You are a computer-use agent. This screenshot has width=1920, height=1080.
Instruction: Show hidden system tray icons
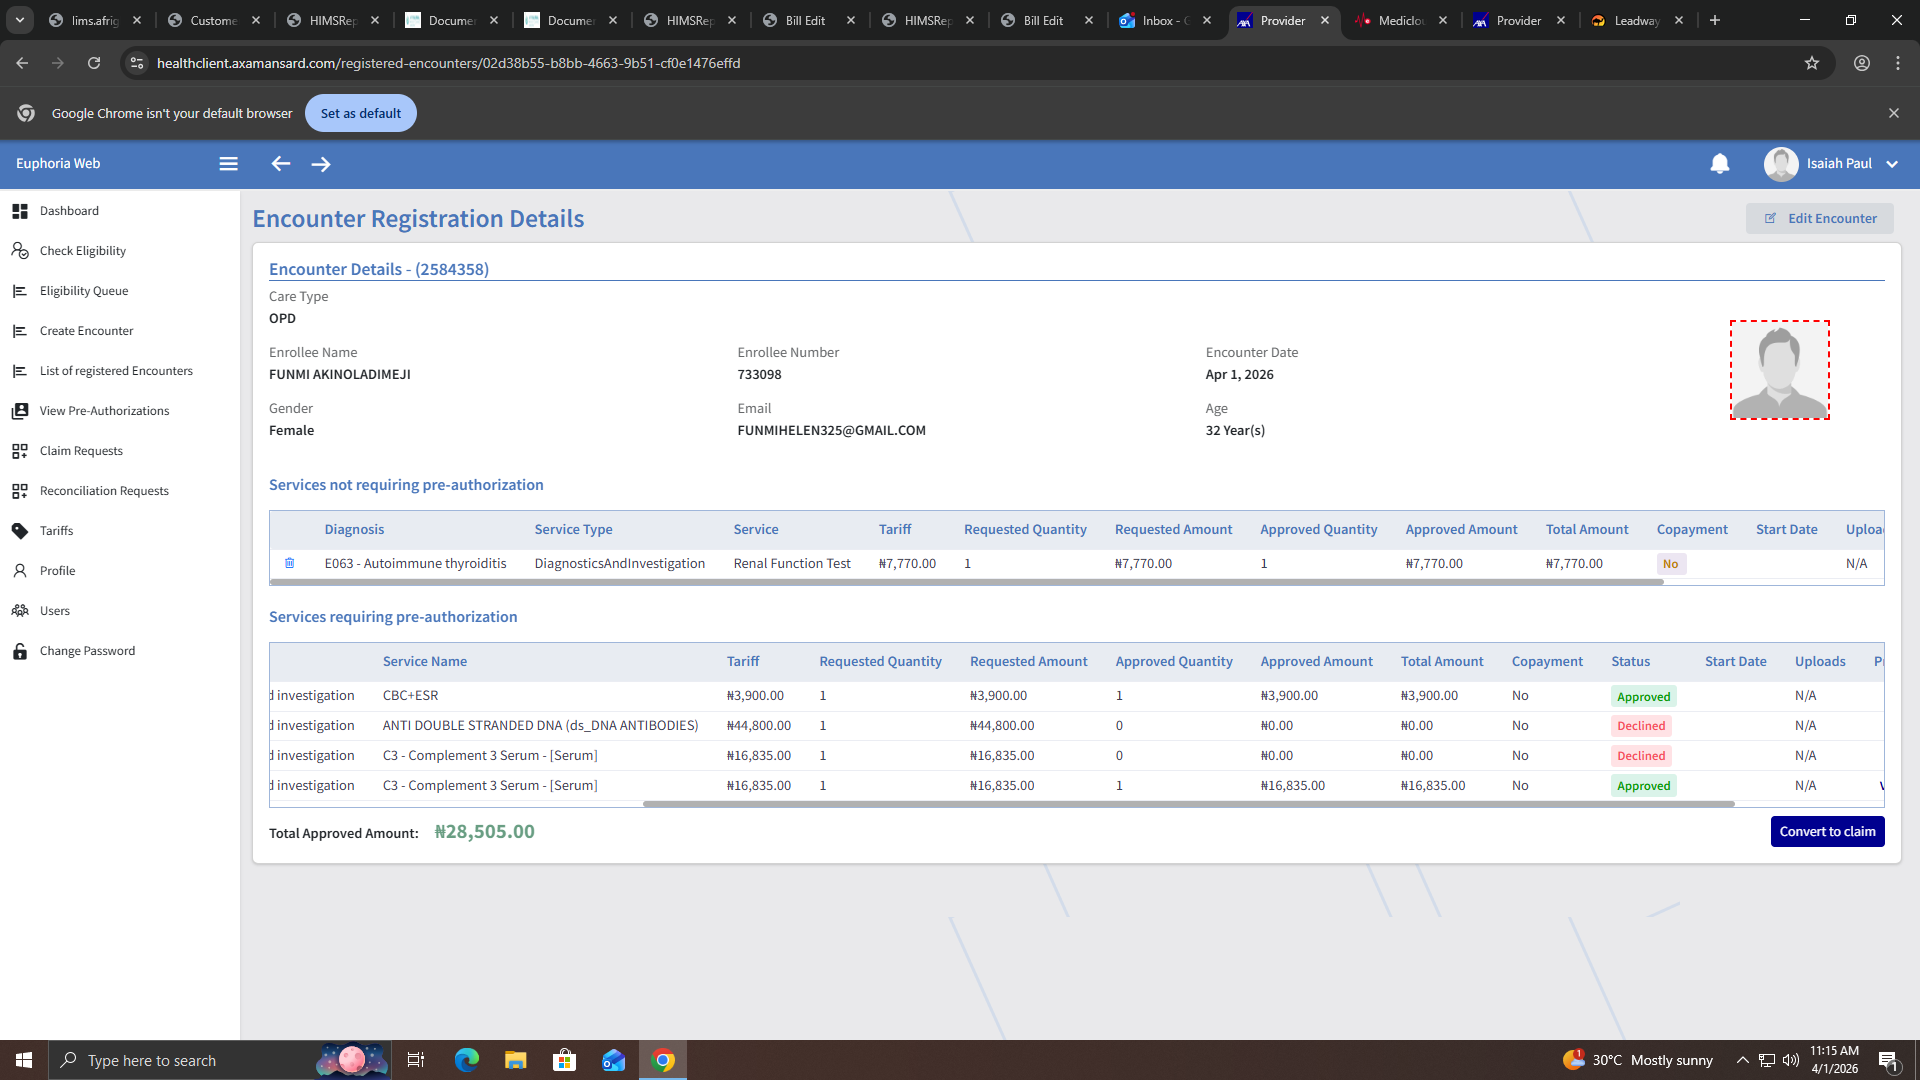[x=1742, y=1060]
